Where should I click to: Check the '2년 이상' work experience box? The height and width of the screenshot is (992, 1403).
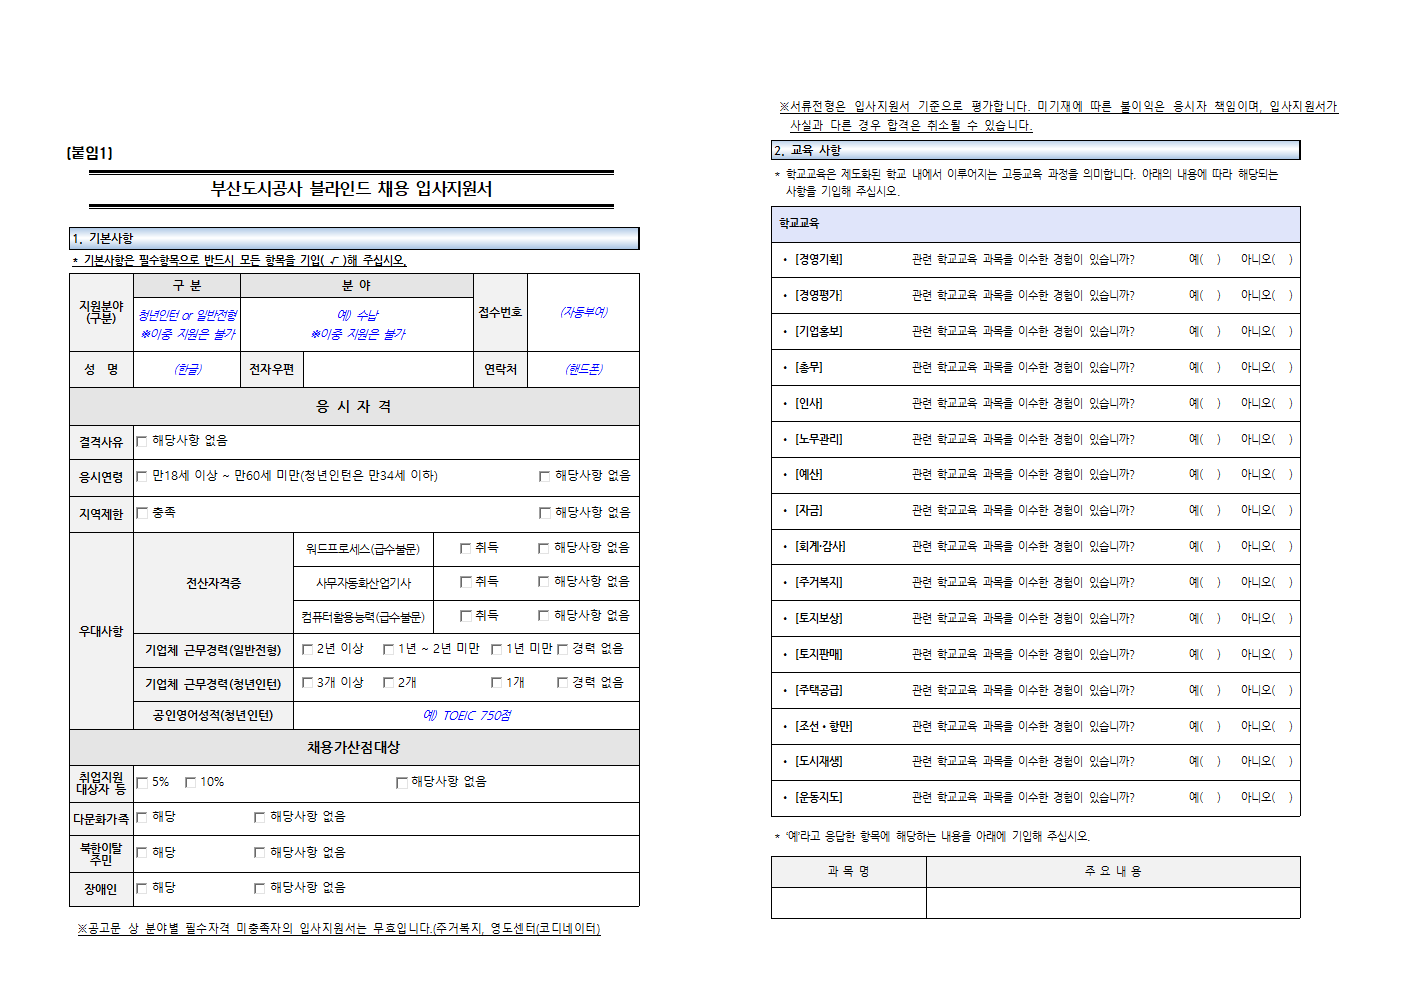[x=308, y=649]
